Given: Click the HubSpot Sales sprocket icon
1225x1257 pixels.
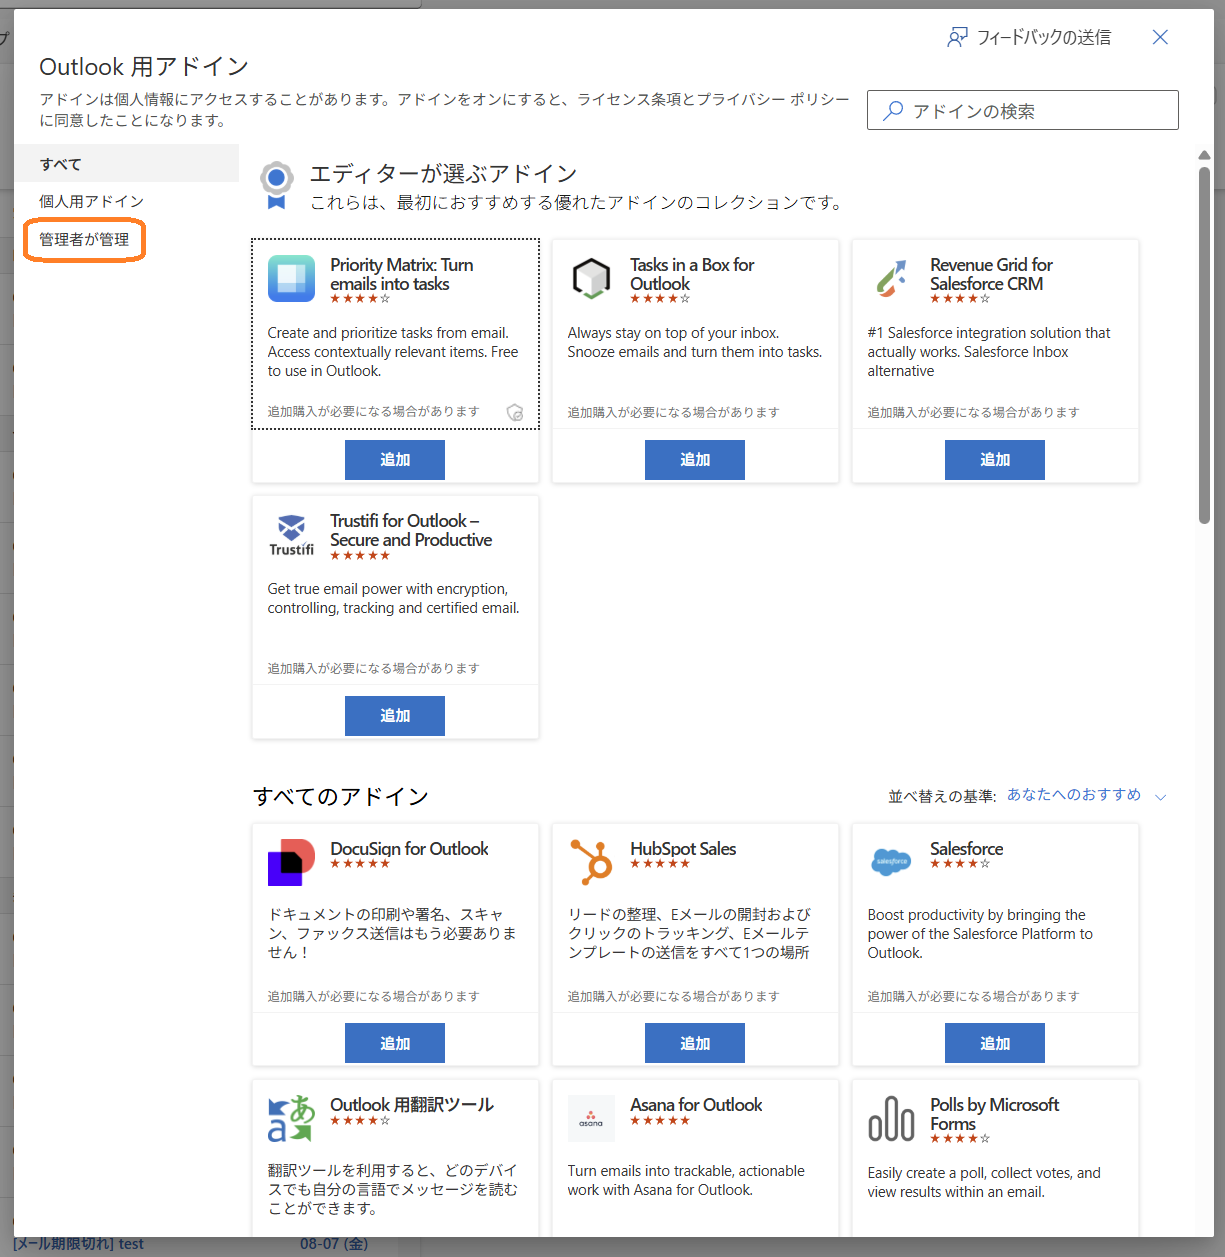Looking at the screenshot, I should [591, 862].
